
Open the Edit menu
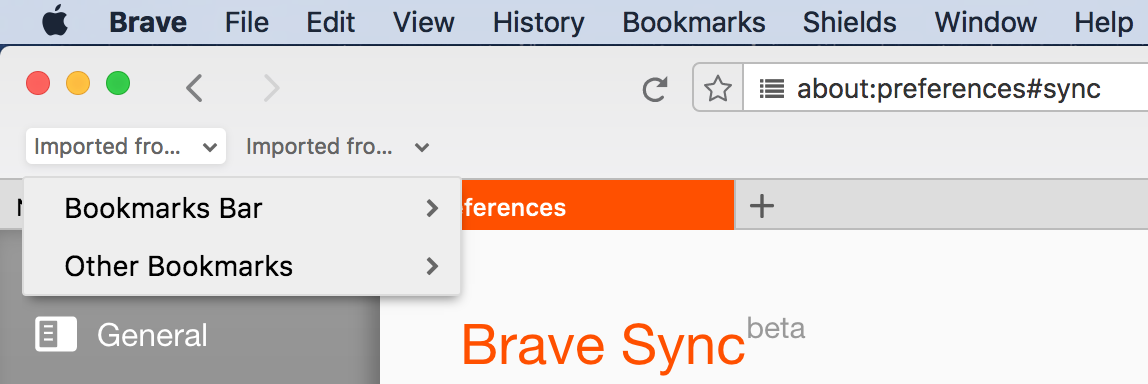coord(331,23)
